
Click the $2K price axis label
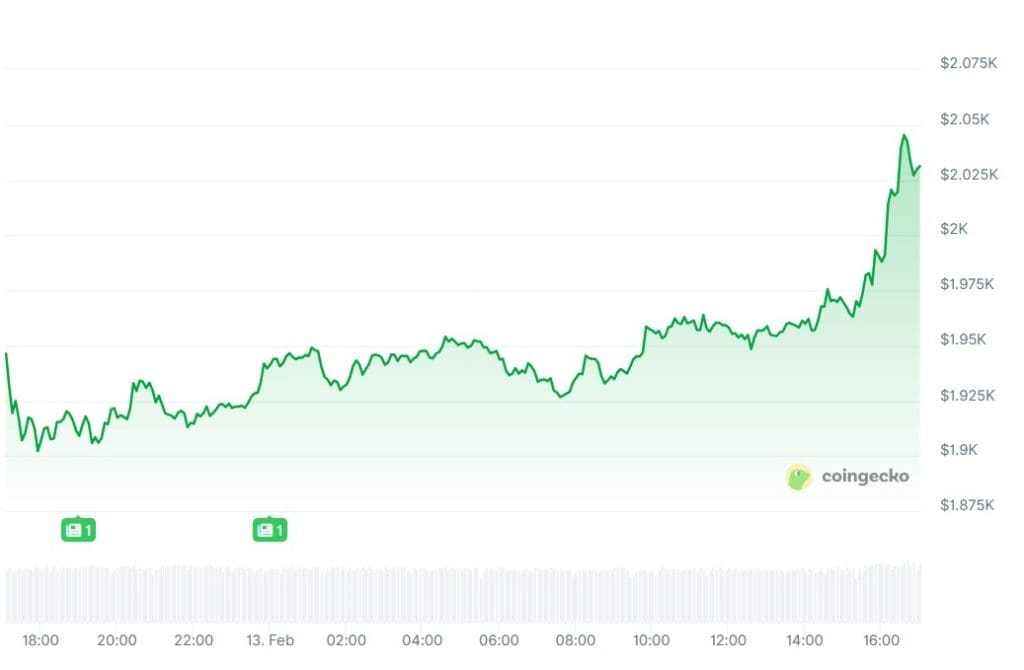click(954, 229)
